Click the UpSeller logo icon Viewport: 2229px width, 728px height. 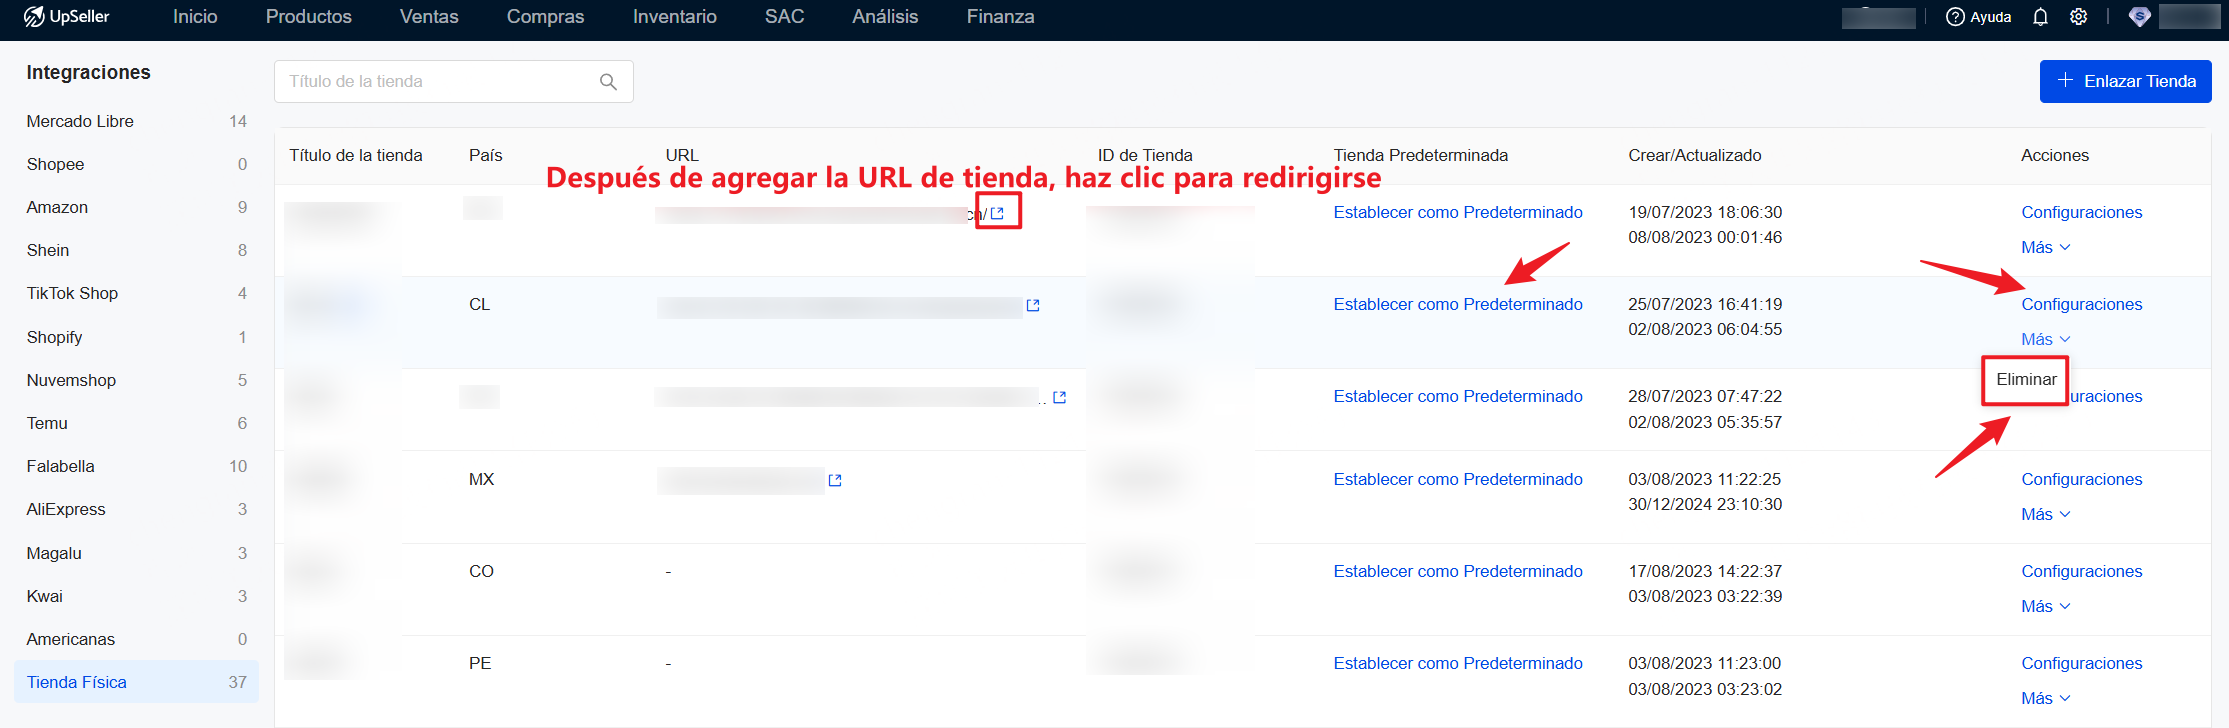coord(33,17)
